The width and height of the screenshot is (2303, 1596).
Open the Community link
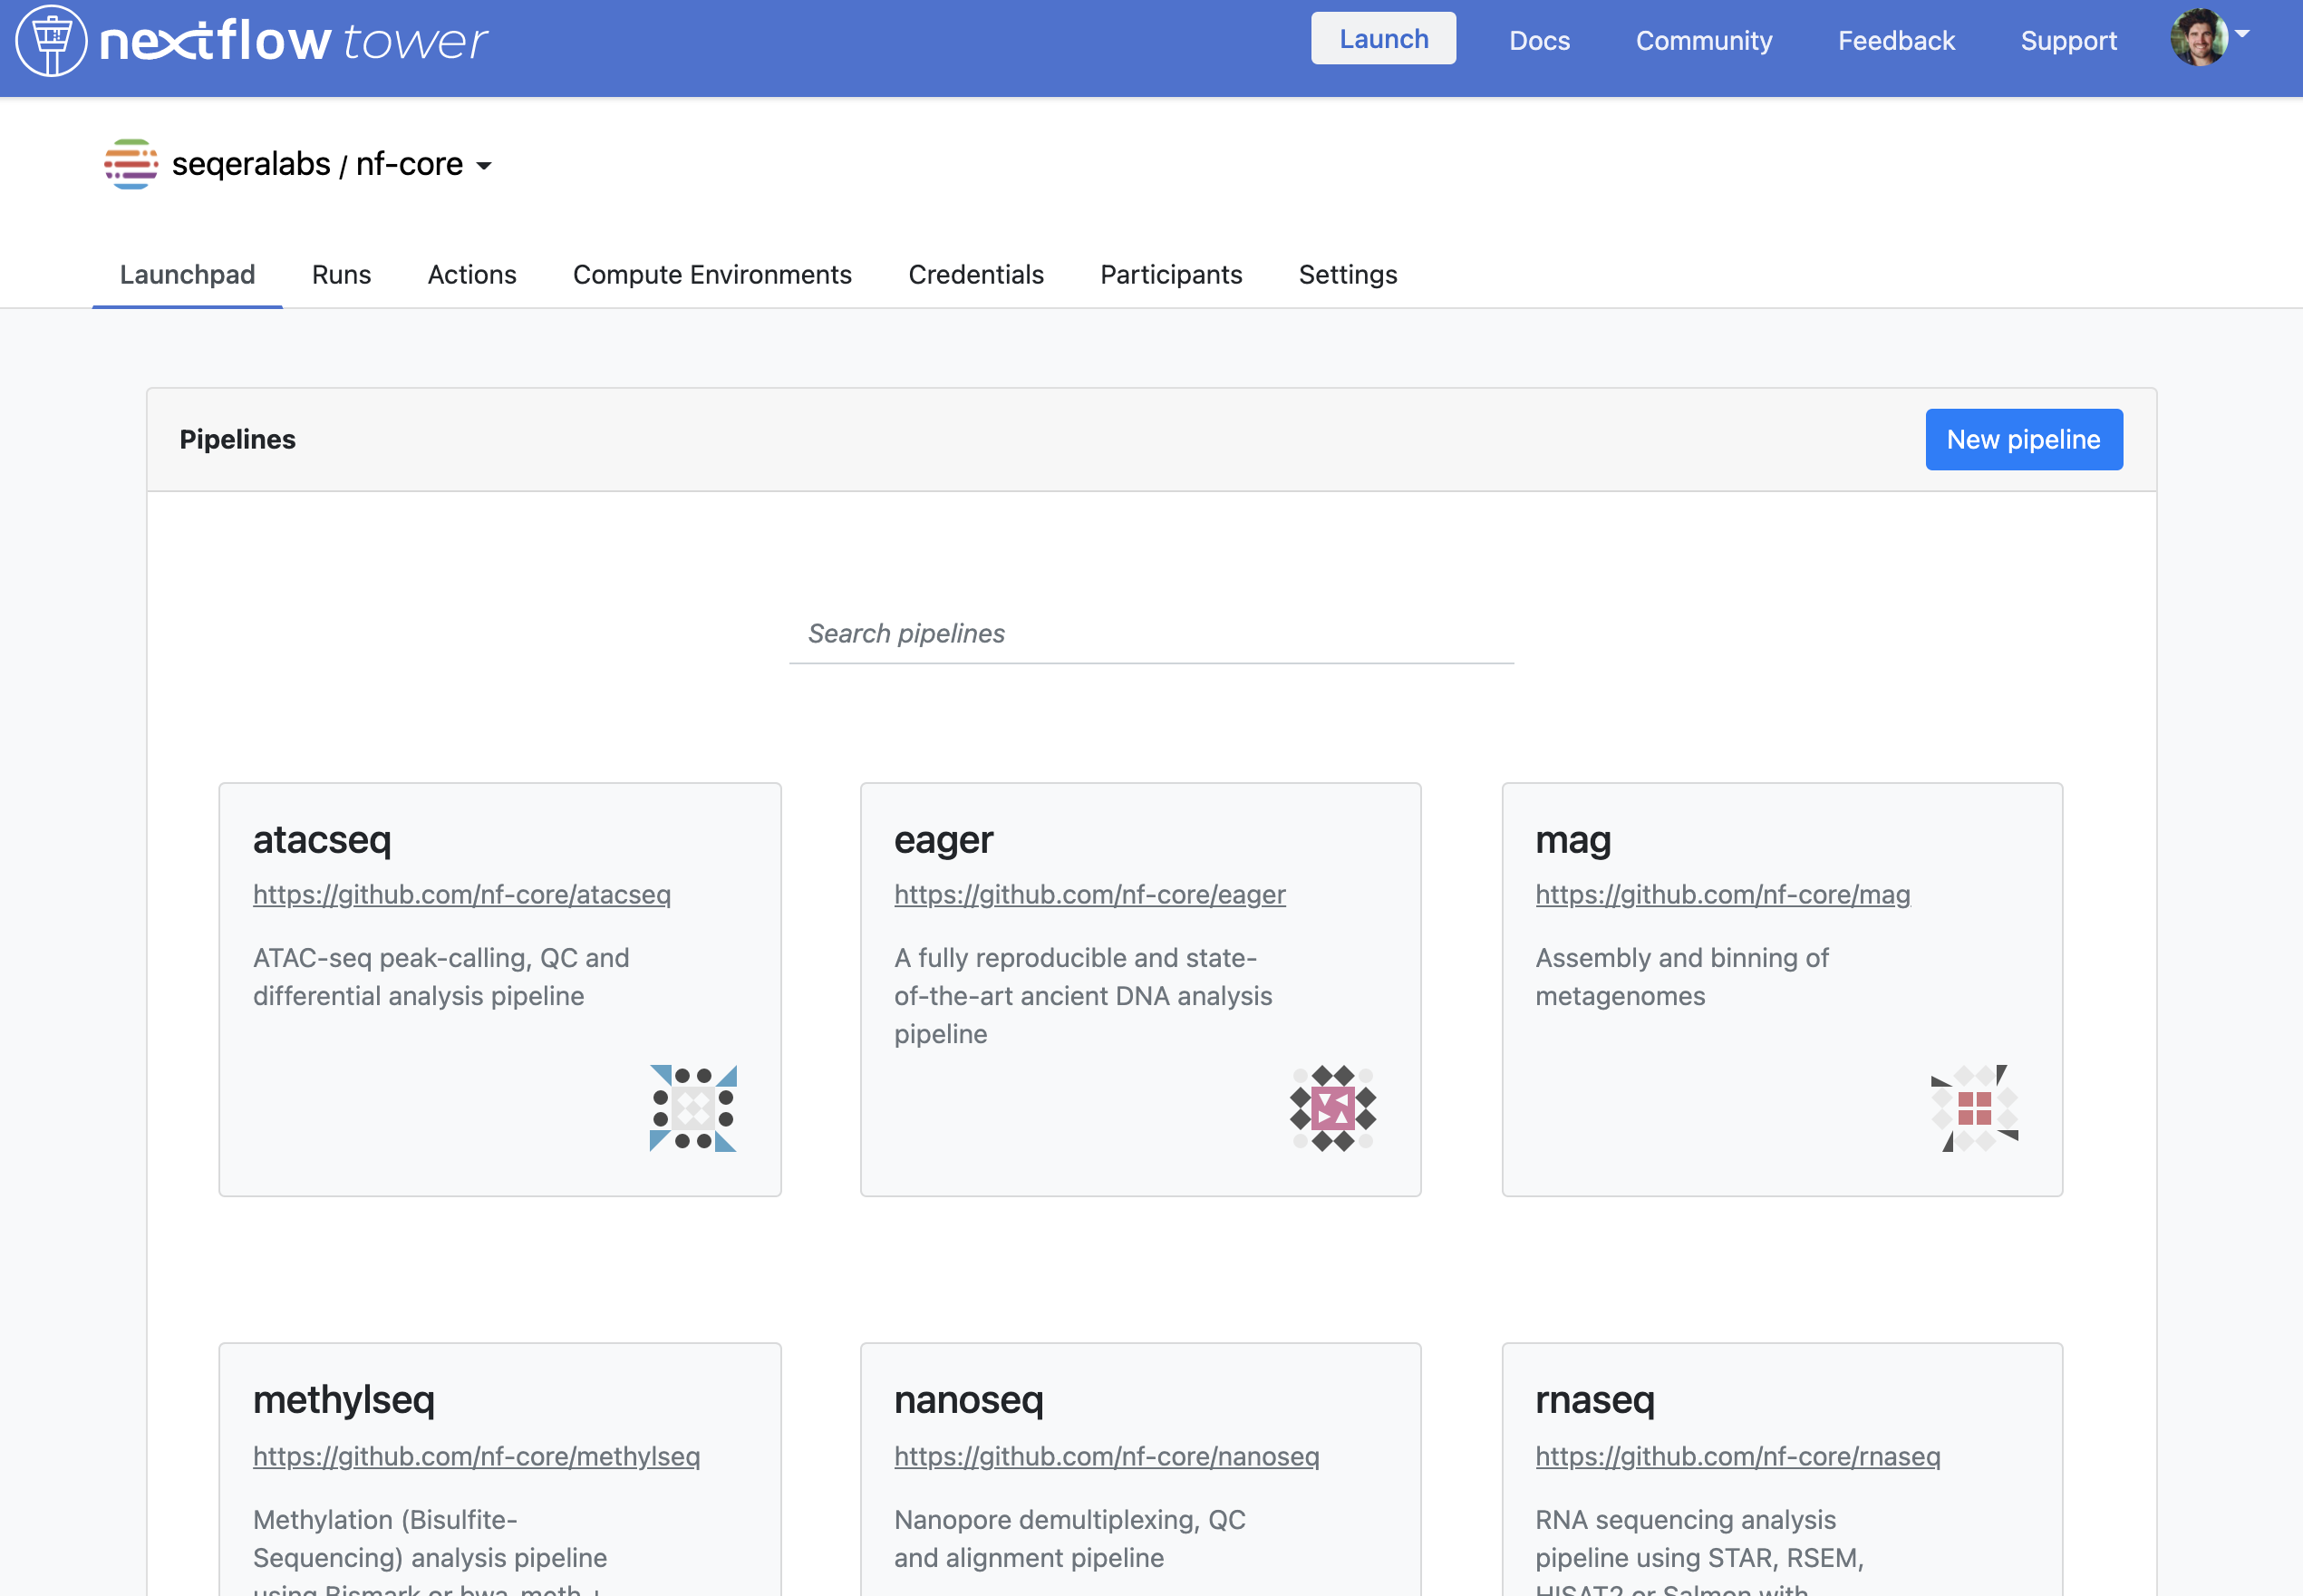coord(1704,40)
